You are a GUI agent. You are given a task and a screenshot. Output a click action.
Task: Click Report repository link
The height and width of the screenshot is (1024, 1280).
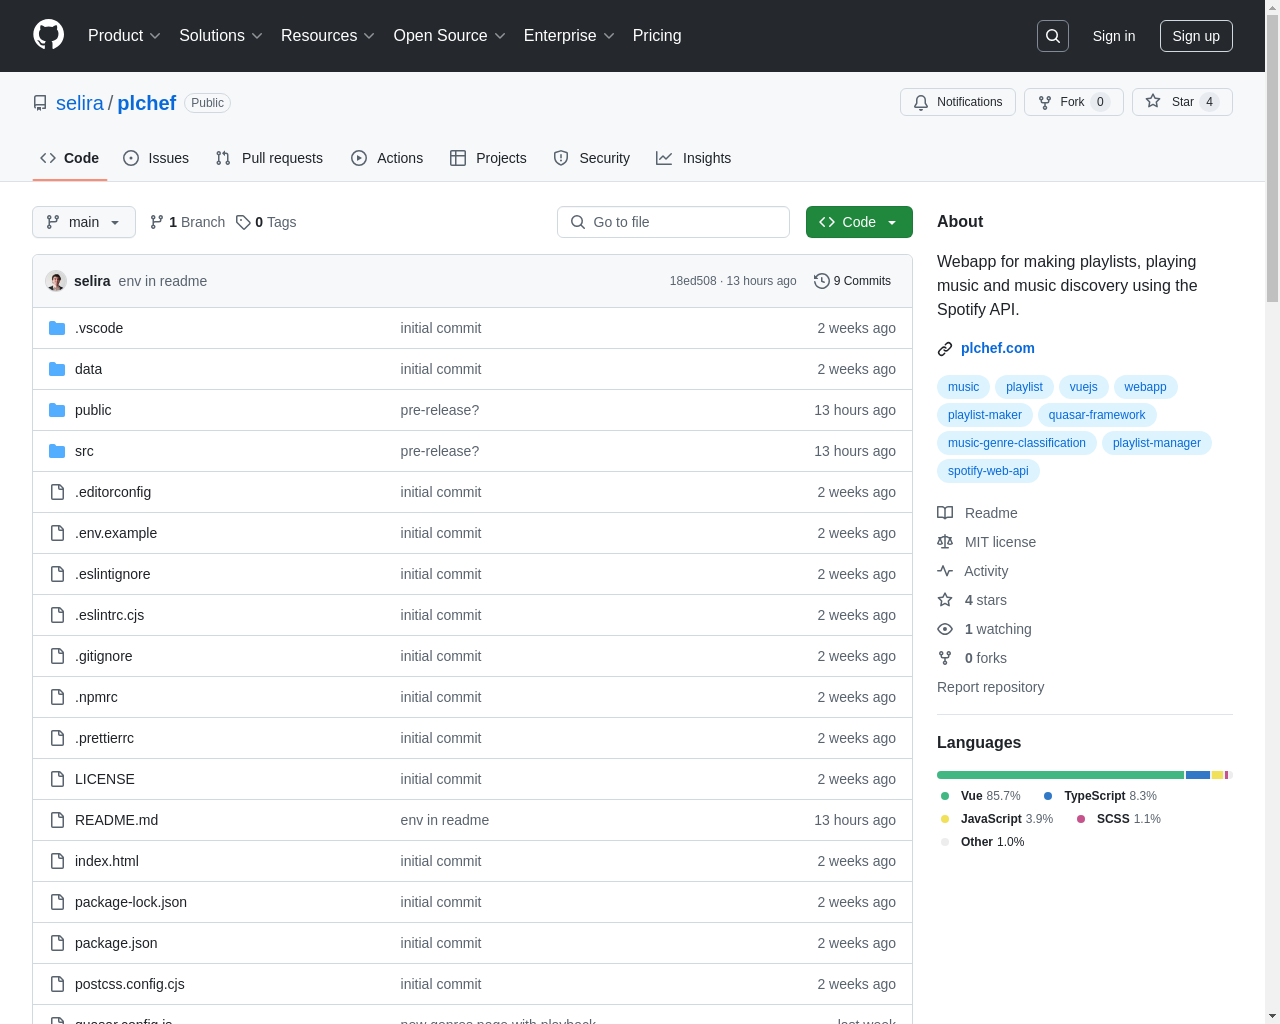(990, 687)
